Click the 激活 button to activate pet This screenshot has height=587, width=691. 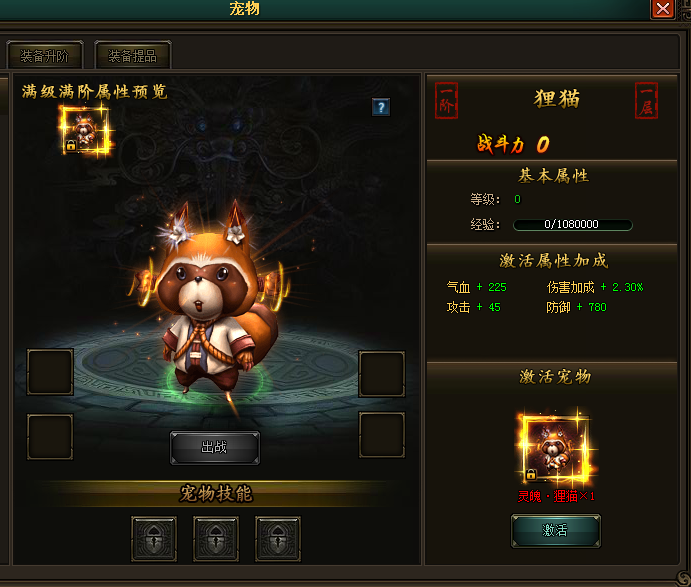[x=555, y=531]
